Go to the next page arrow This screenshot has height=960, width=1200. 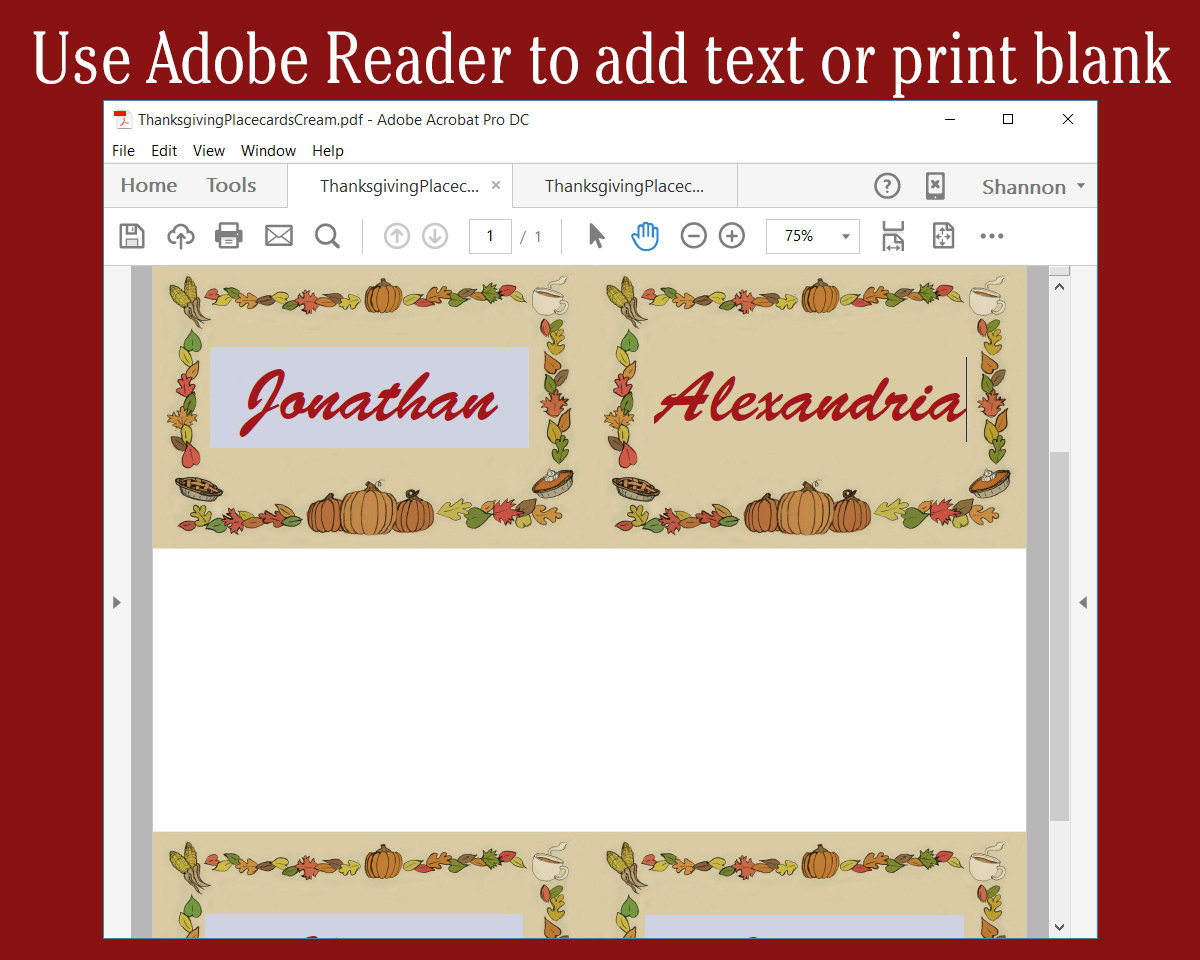pos(435,236)
